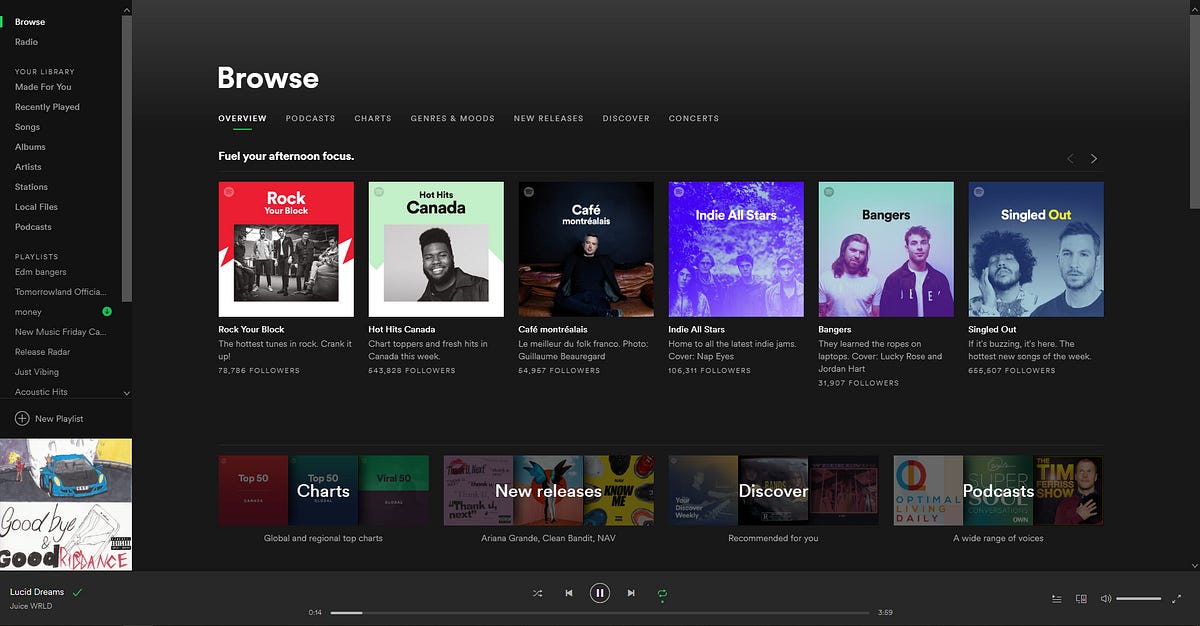Pause the currently playing song
Image resolution: width=1200 pixels, height=626 pixels.
[600, 592]
